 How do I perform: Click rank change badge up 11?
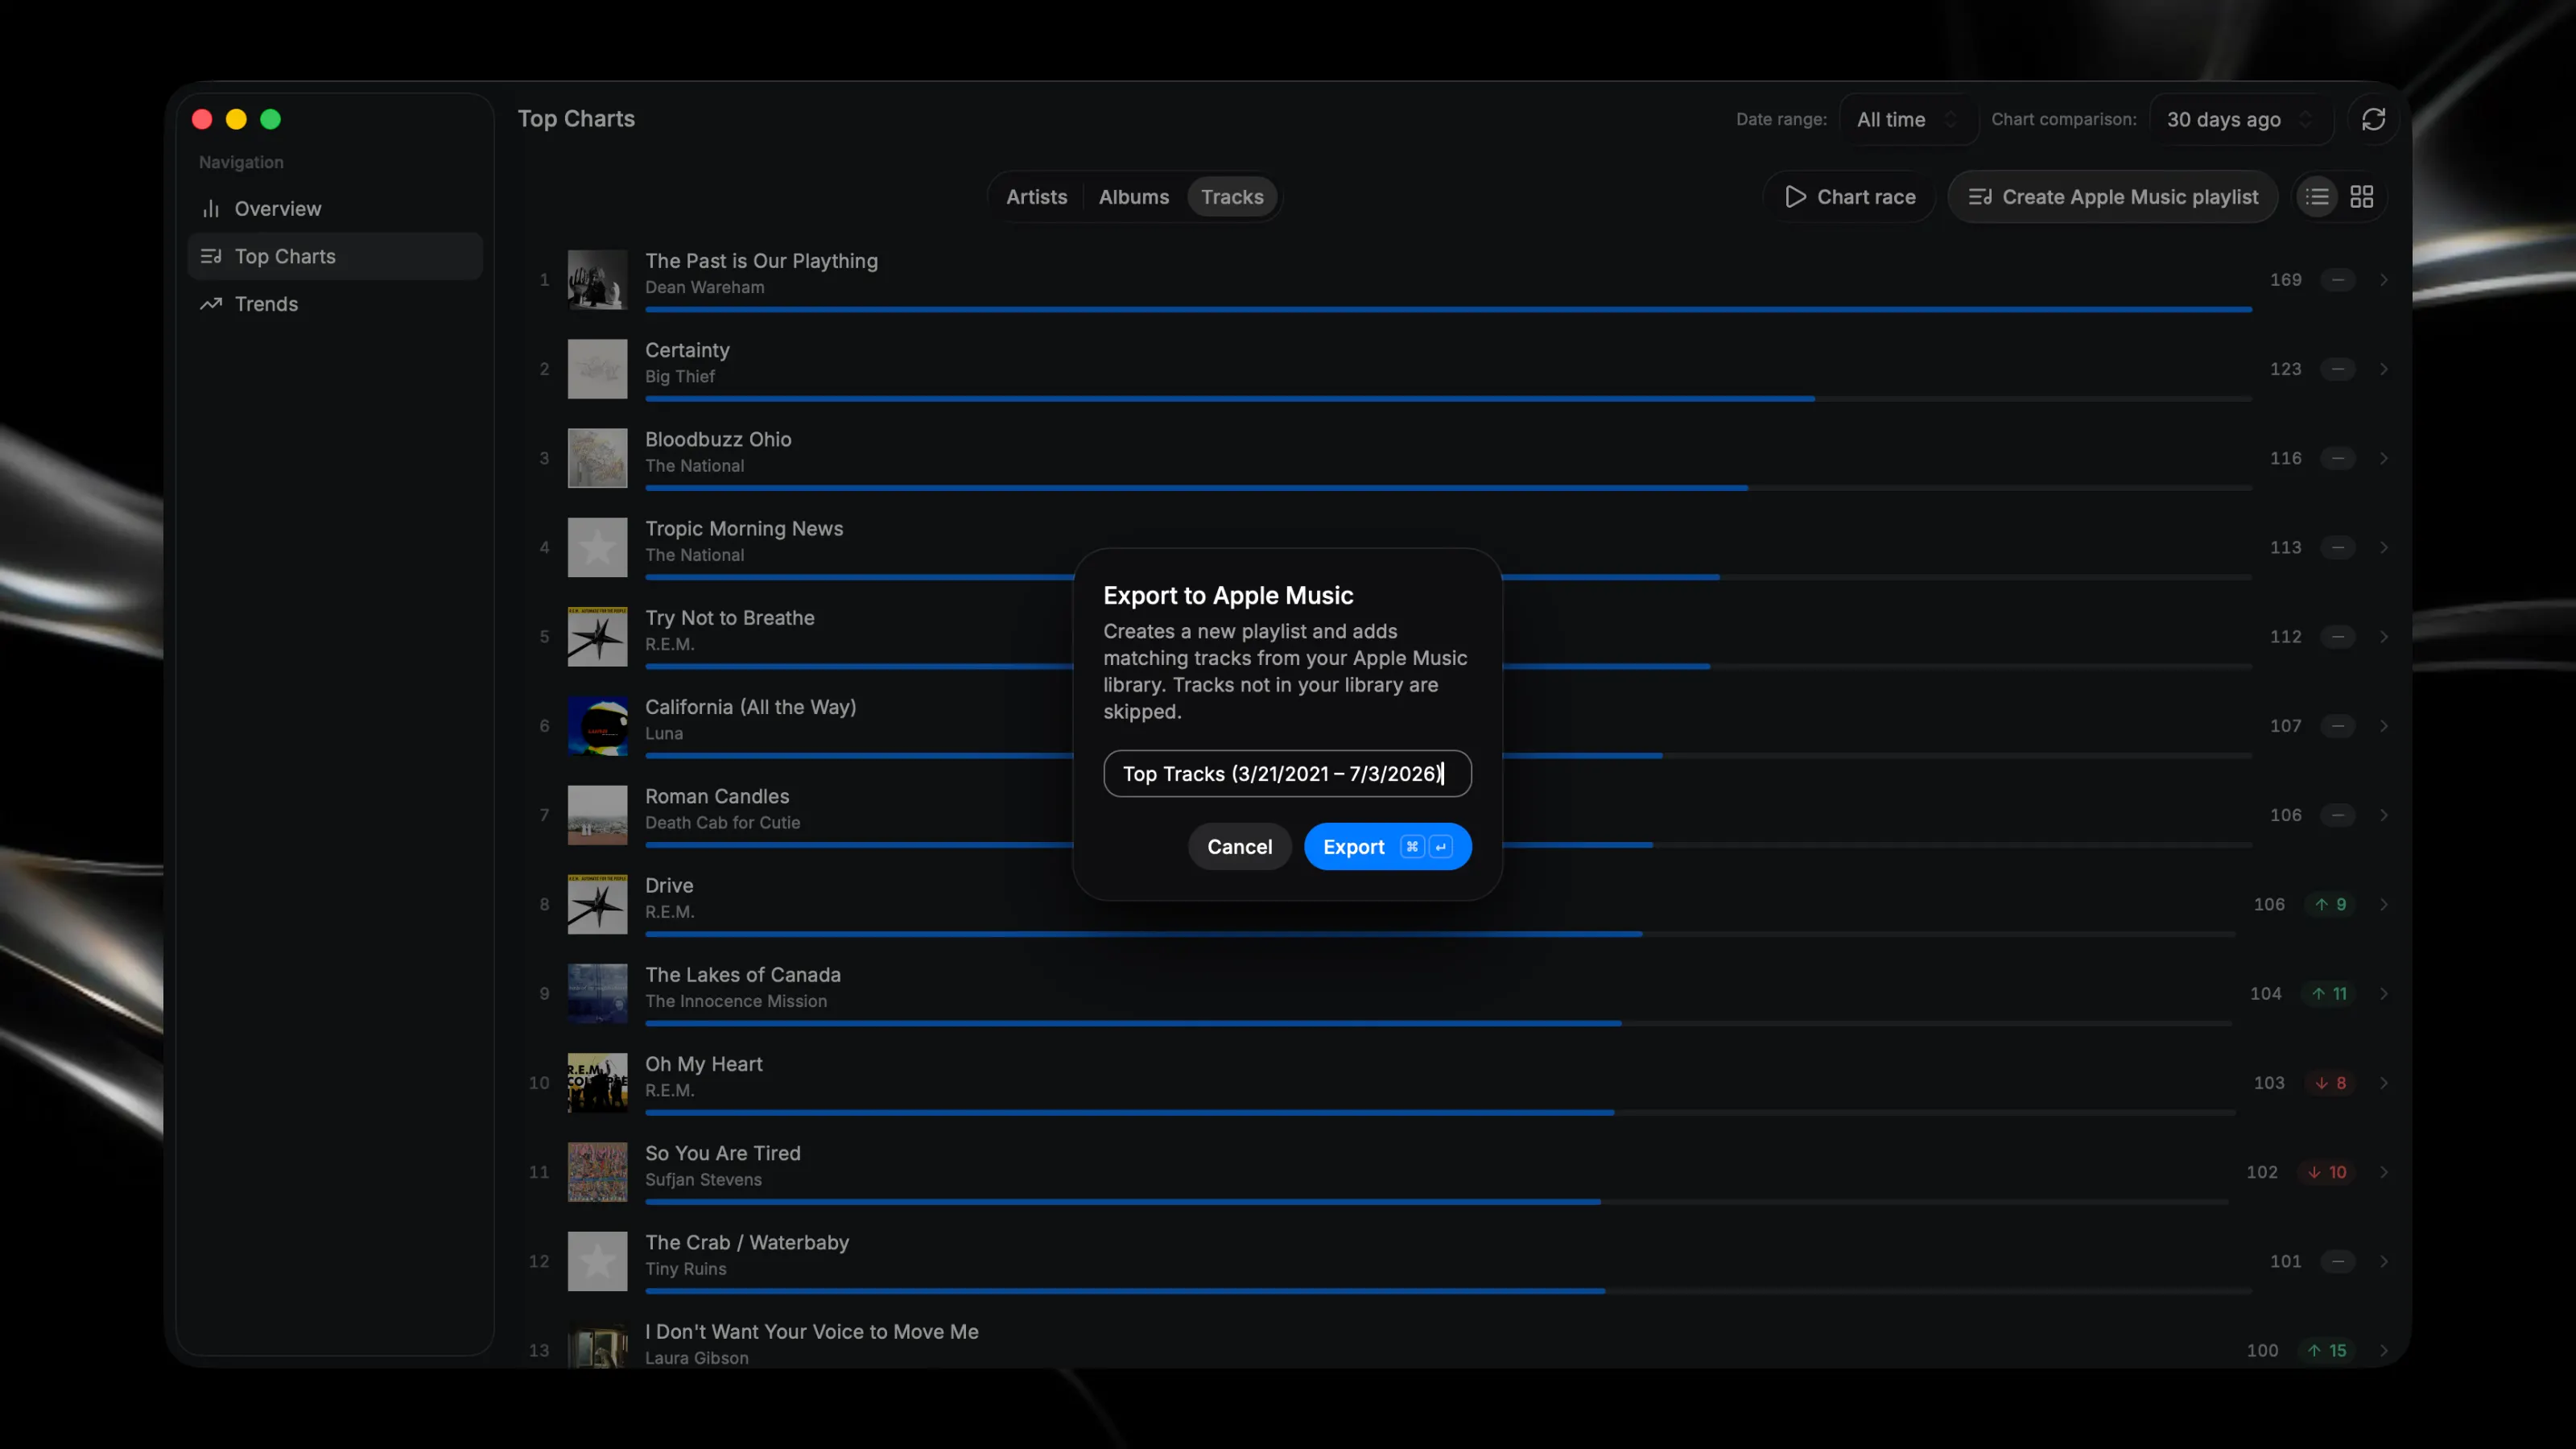click(x=2328, y=993)
